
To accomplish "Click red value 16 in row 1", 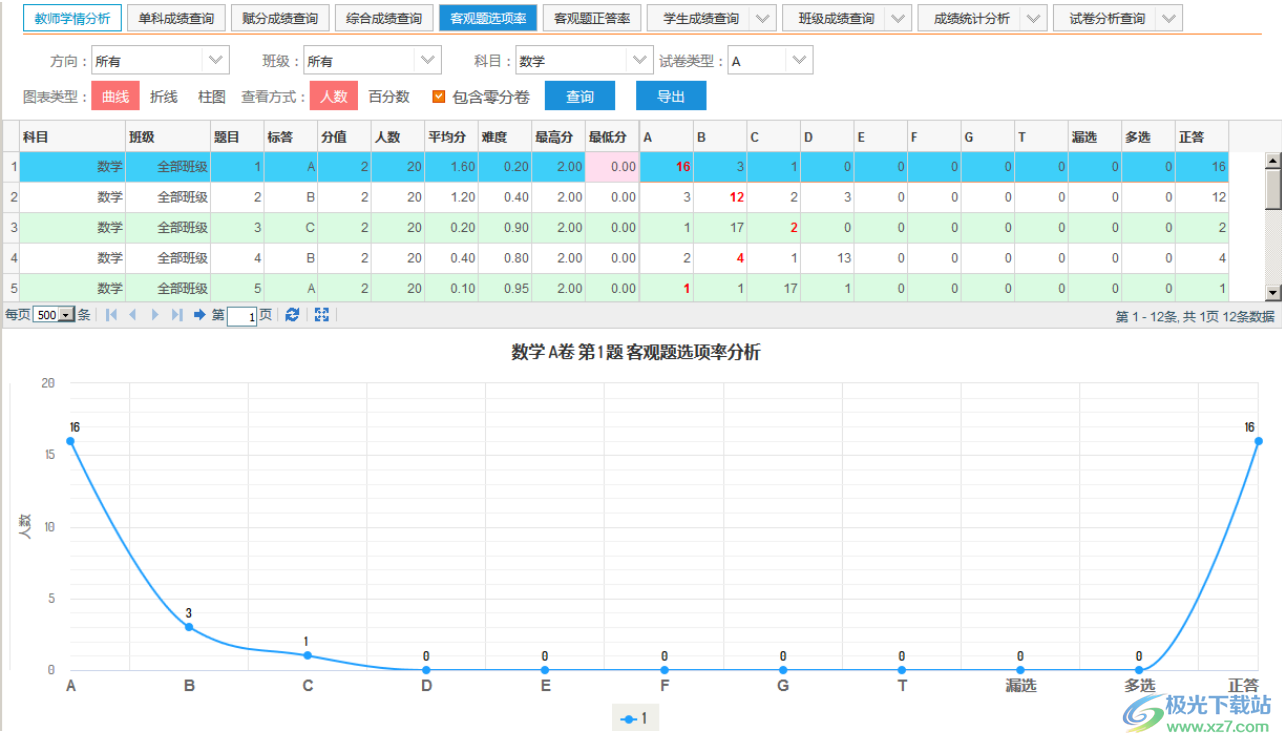I will click(683, 167).
